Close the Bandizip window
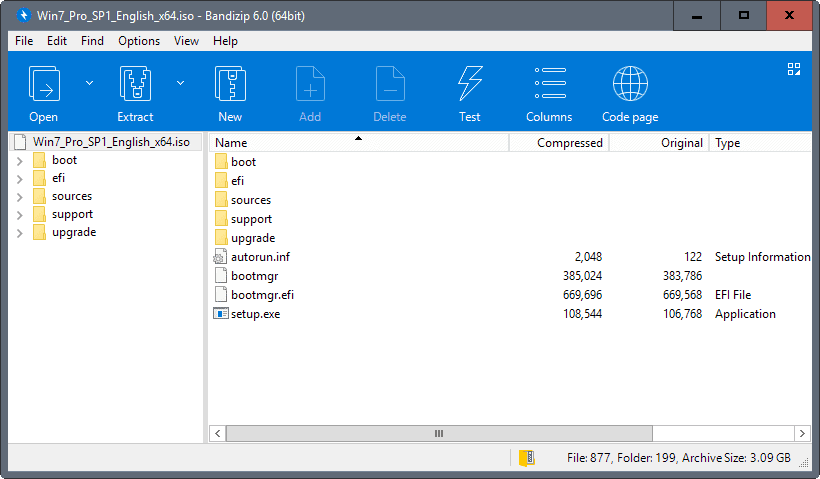The width and height of the screenshot is (820, 479). (x=789, y=16)
